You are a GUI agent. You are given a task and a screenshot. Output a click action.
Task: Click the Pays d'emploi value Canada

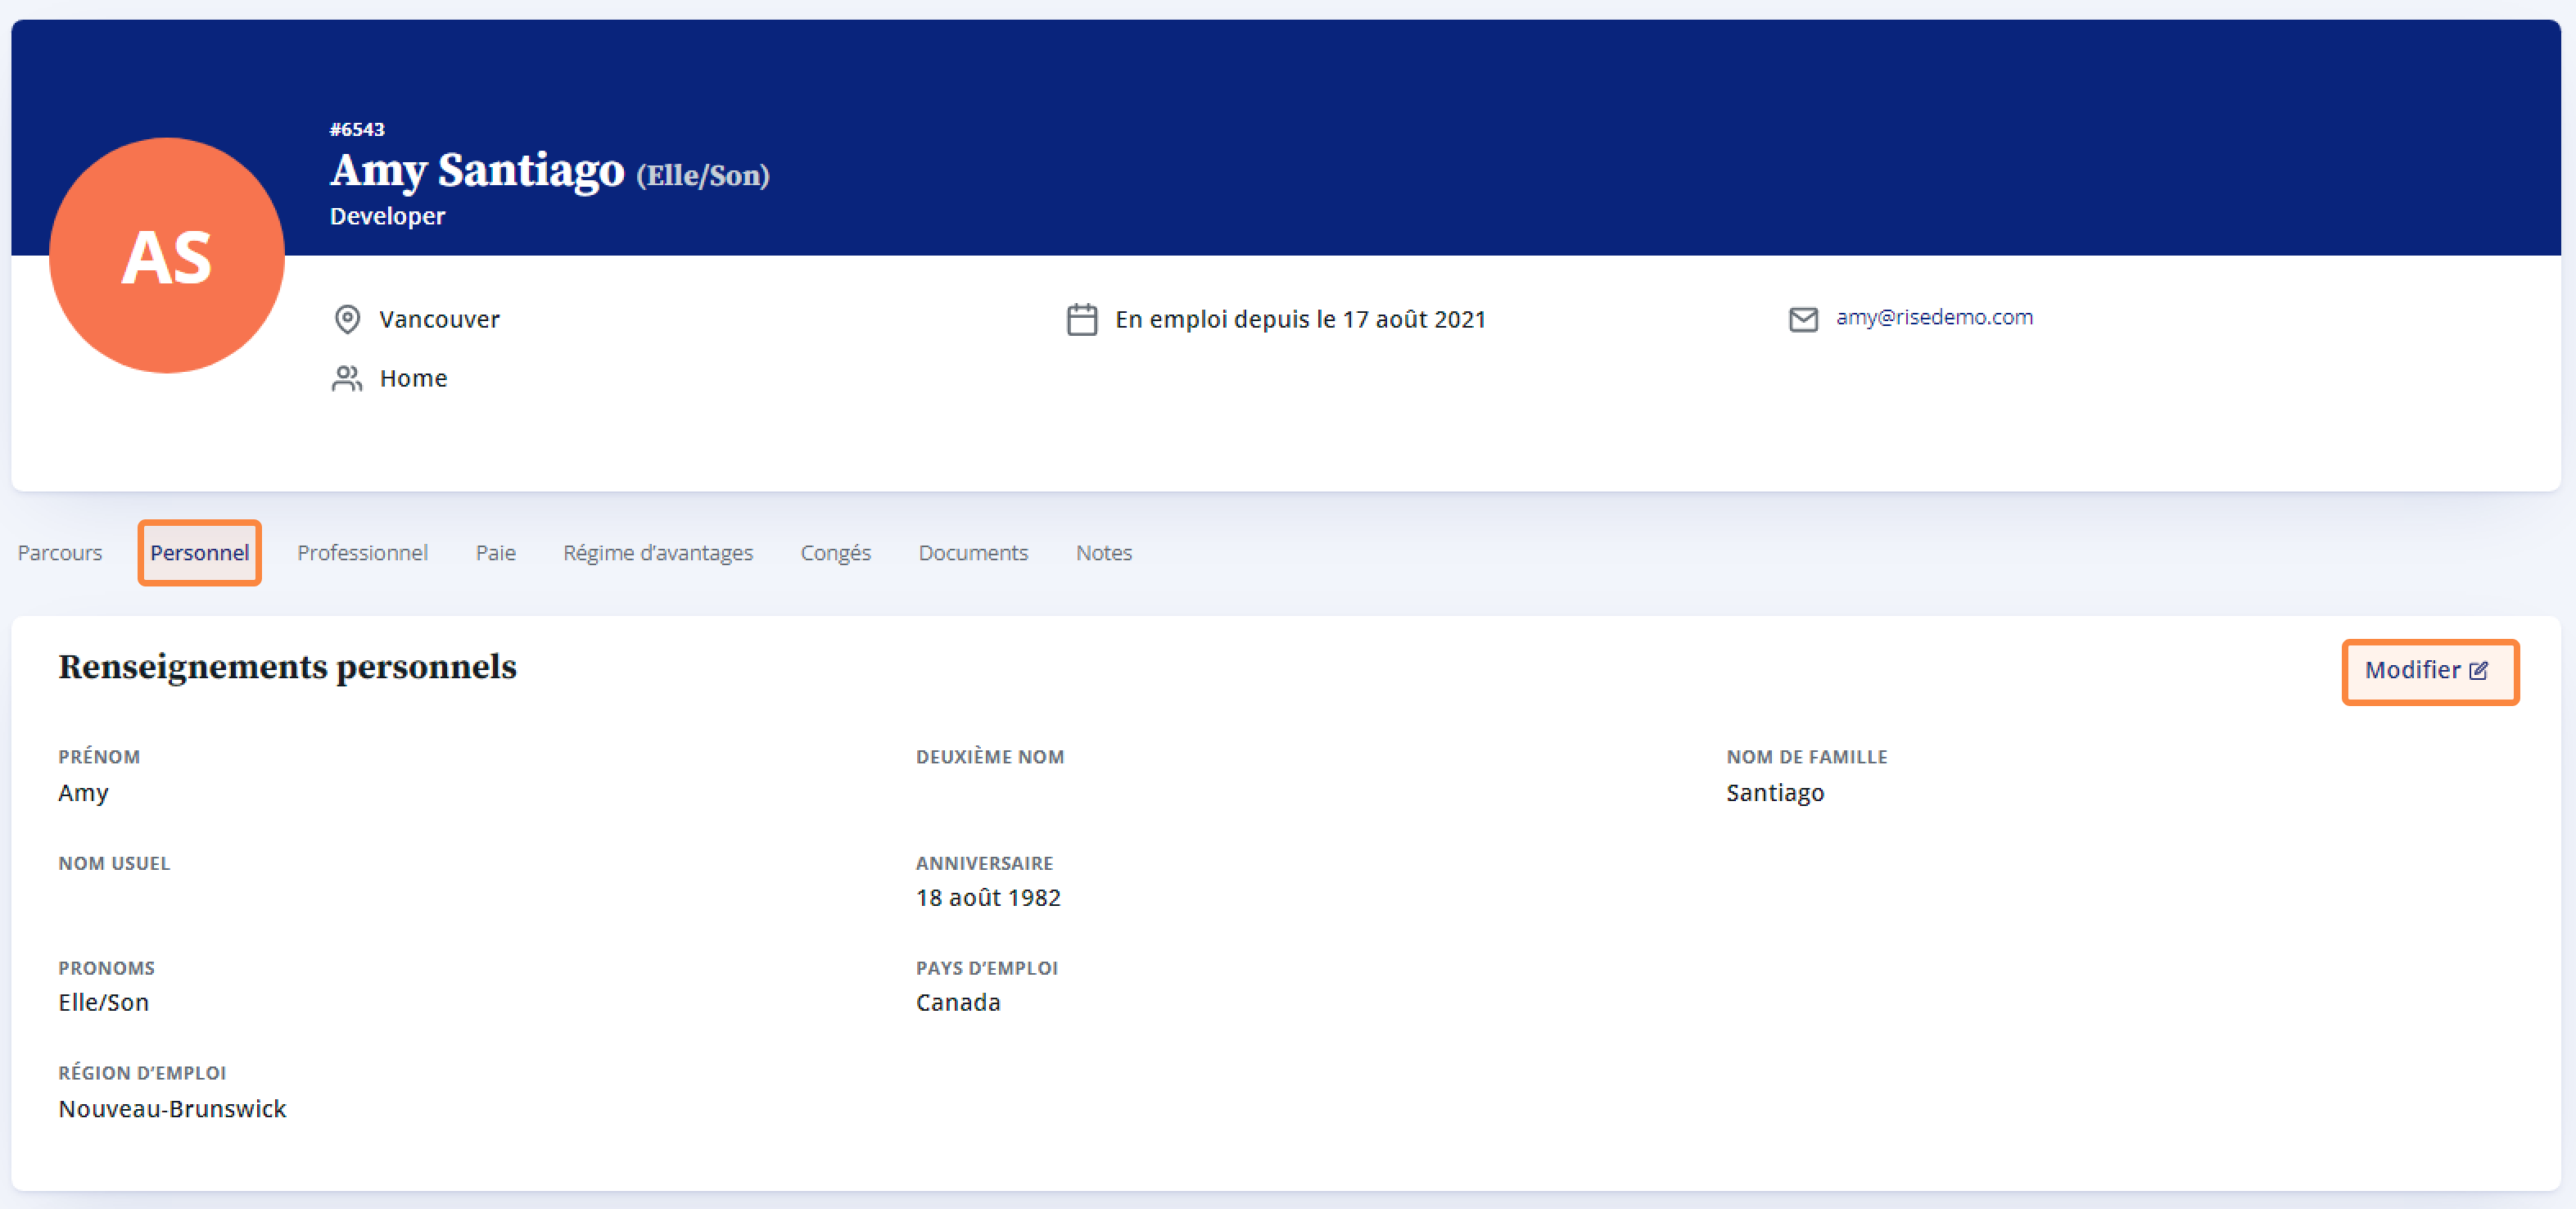pyautogui.click(x=958, y=1002)
